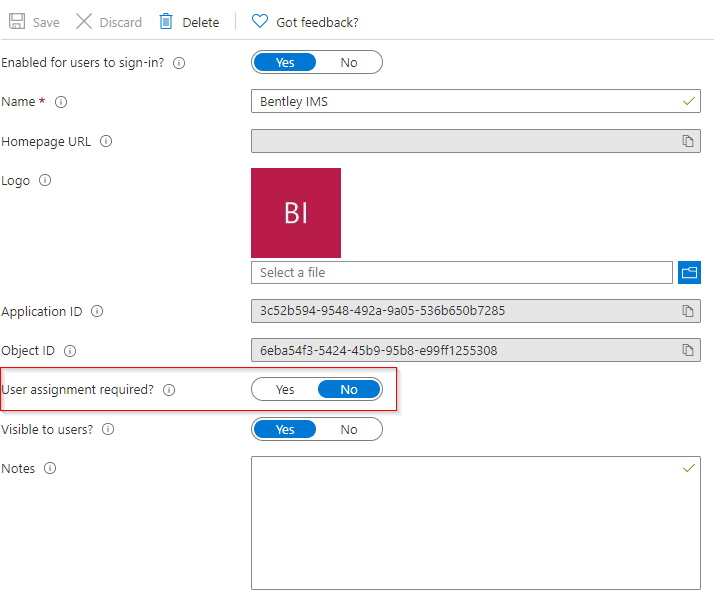Click inside the Notes text area
The height and width of the screenshot is (596, 714).
475,523
